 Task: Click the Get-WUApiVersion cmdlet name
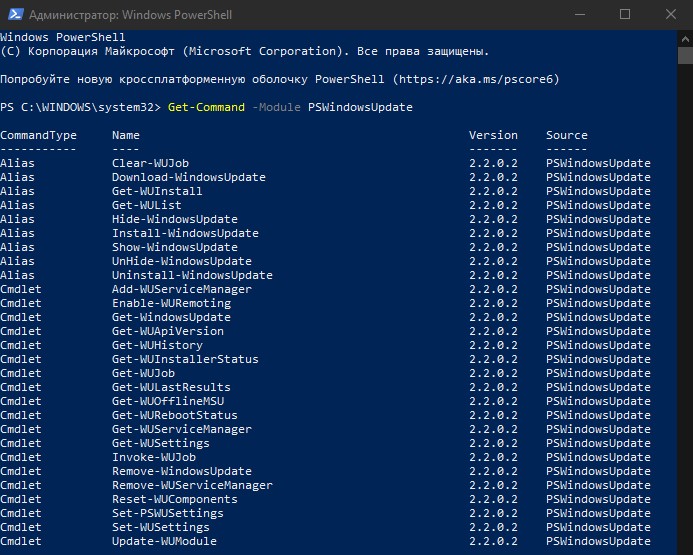(x=168, y=331)
